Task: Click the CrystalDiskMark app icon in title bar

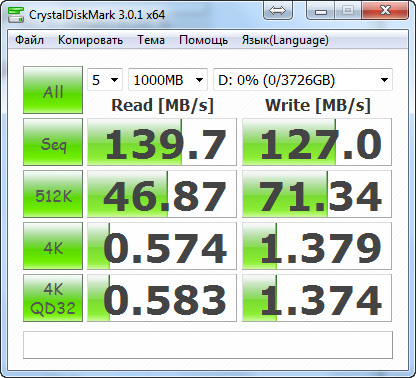Action: [x=16, y=14]
